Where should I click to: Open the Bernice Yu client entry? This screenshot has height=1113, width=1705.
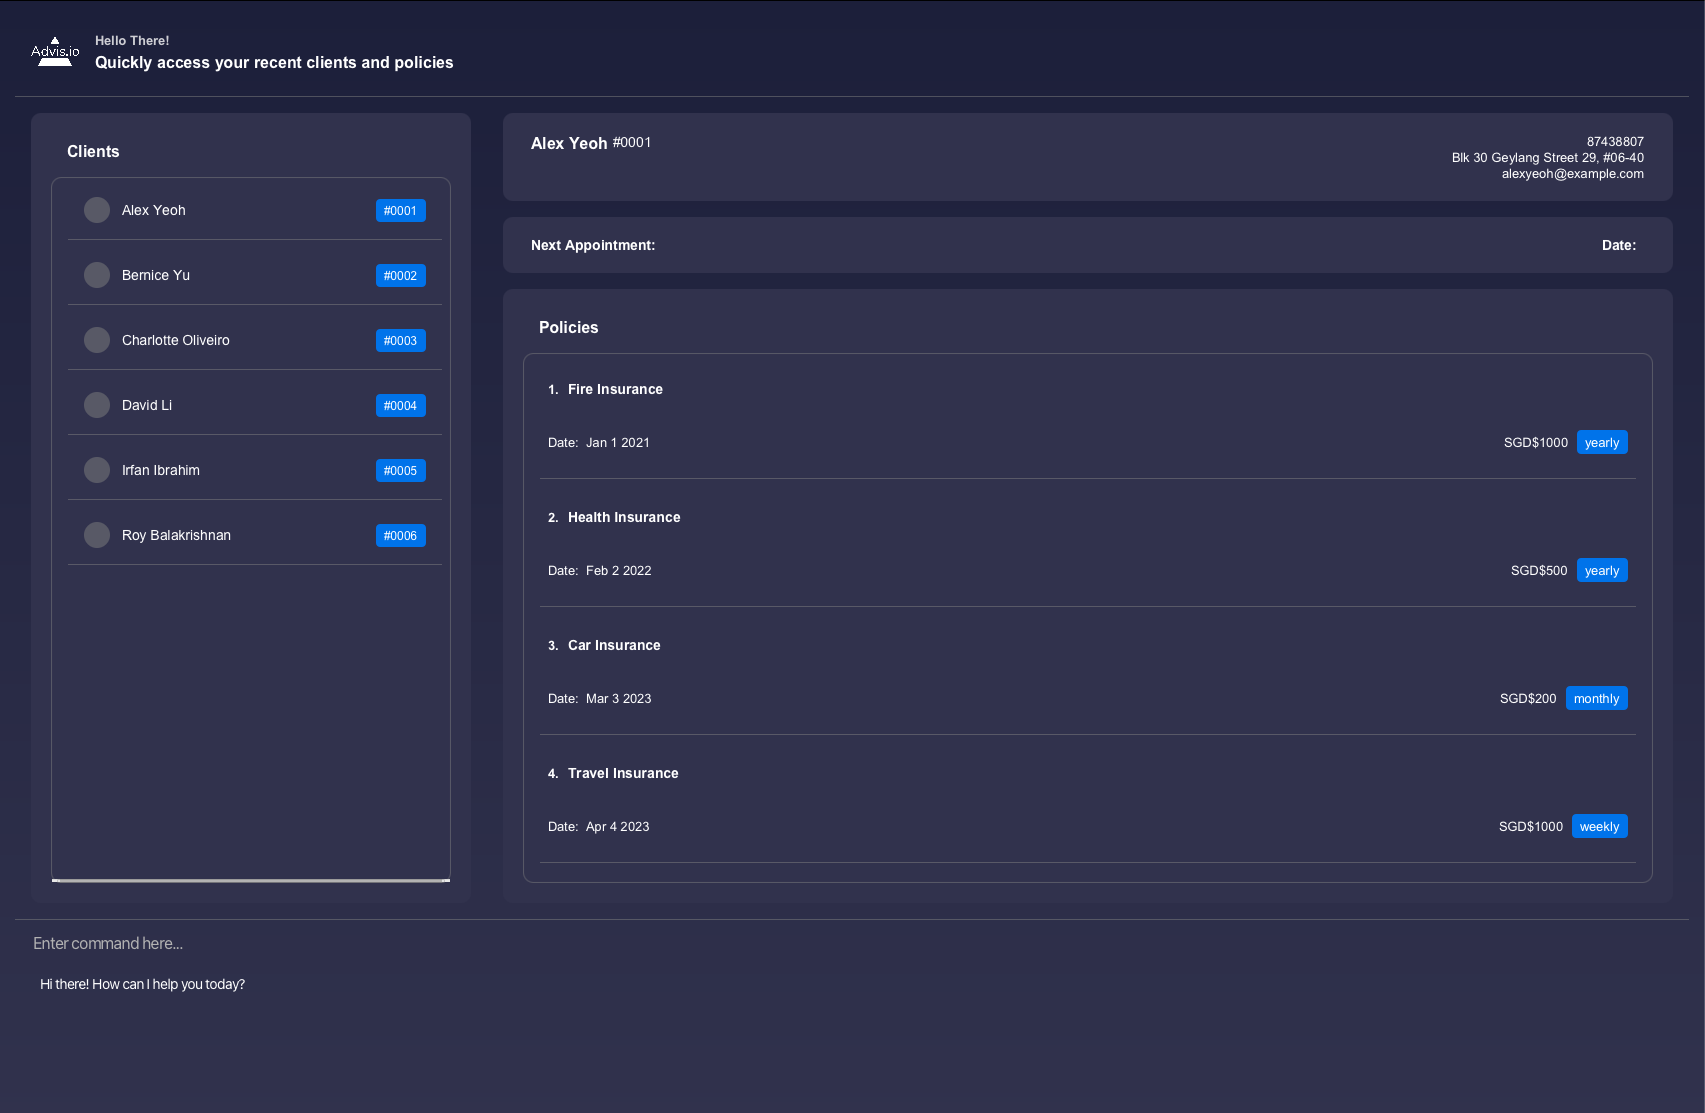click(x=255, y=275)
